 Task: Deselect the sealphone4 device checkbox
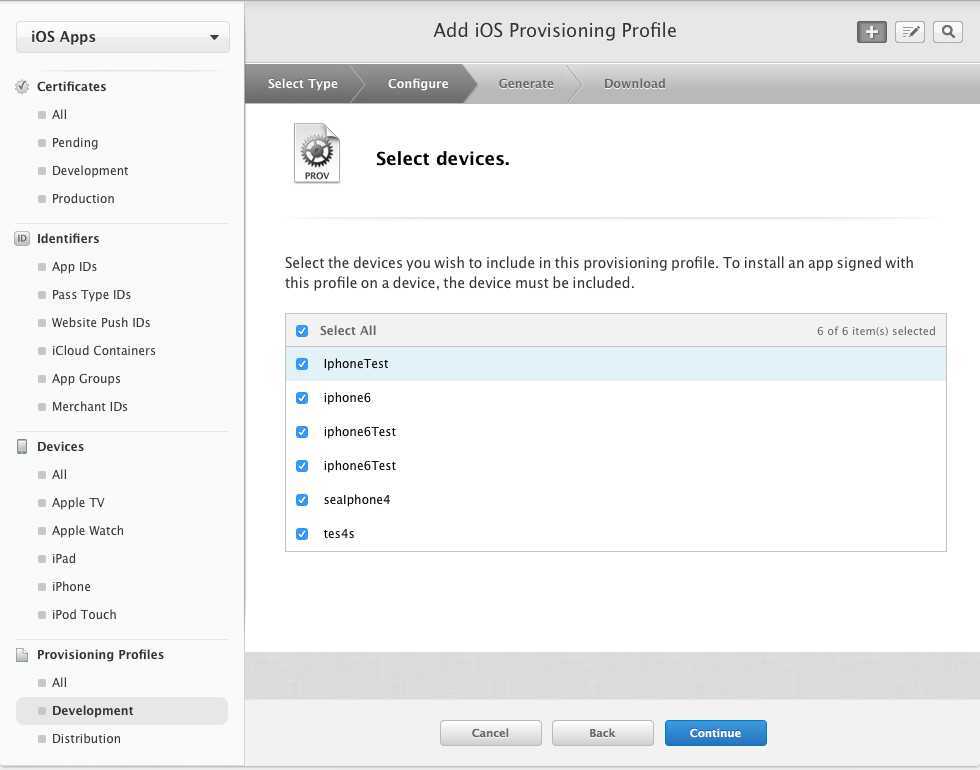point(302,500)
